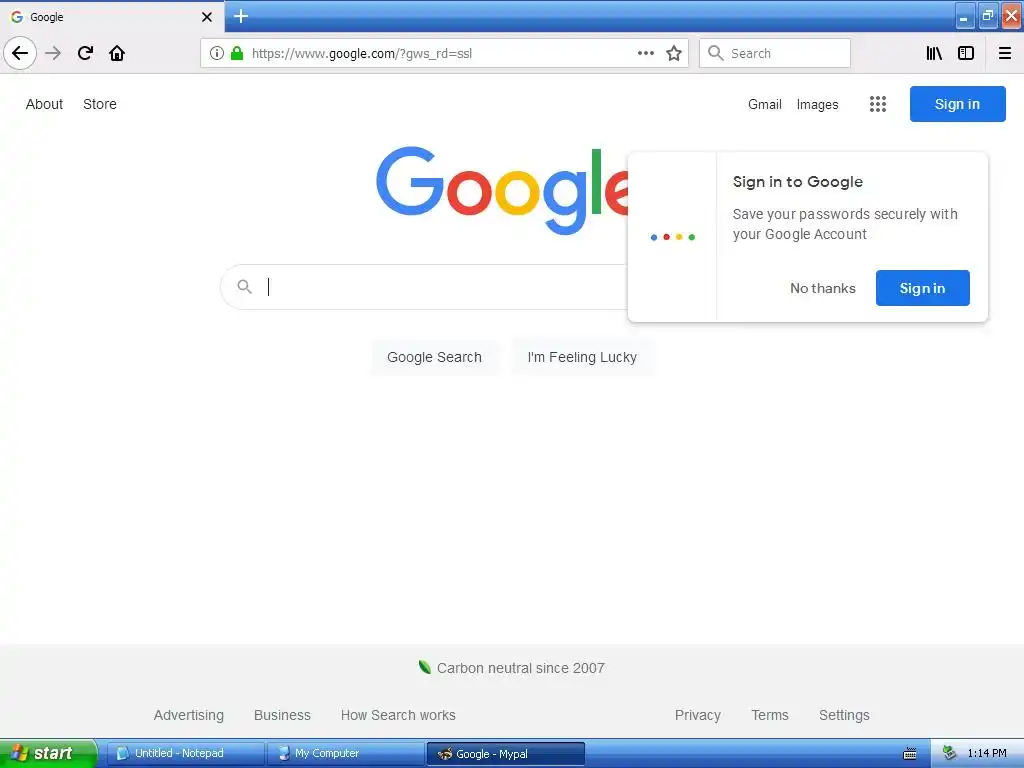Image resolution: width=1024 pixels, height=768 pixels.
Task: Open the Settings footer menu
Action: pos(844,715)
